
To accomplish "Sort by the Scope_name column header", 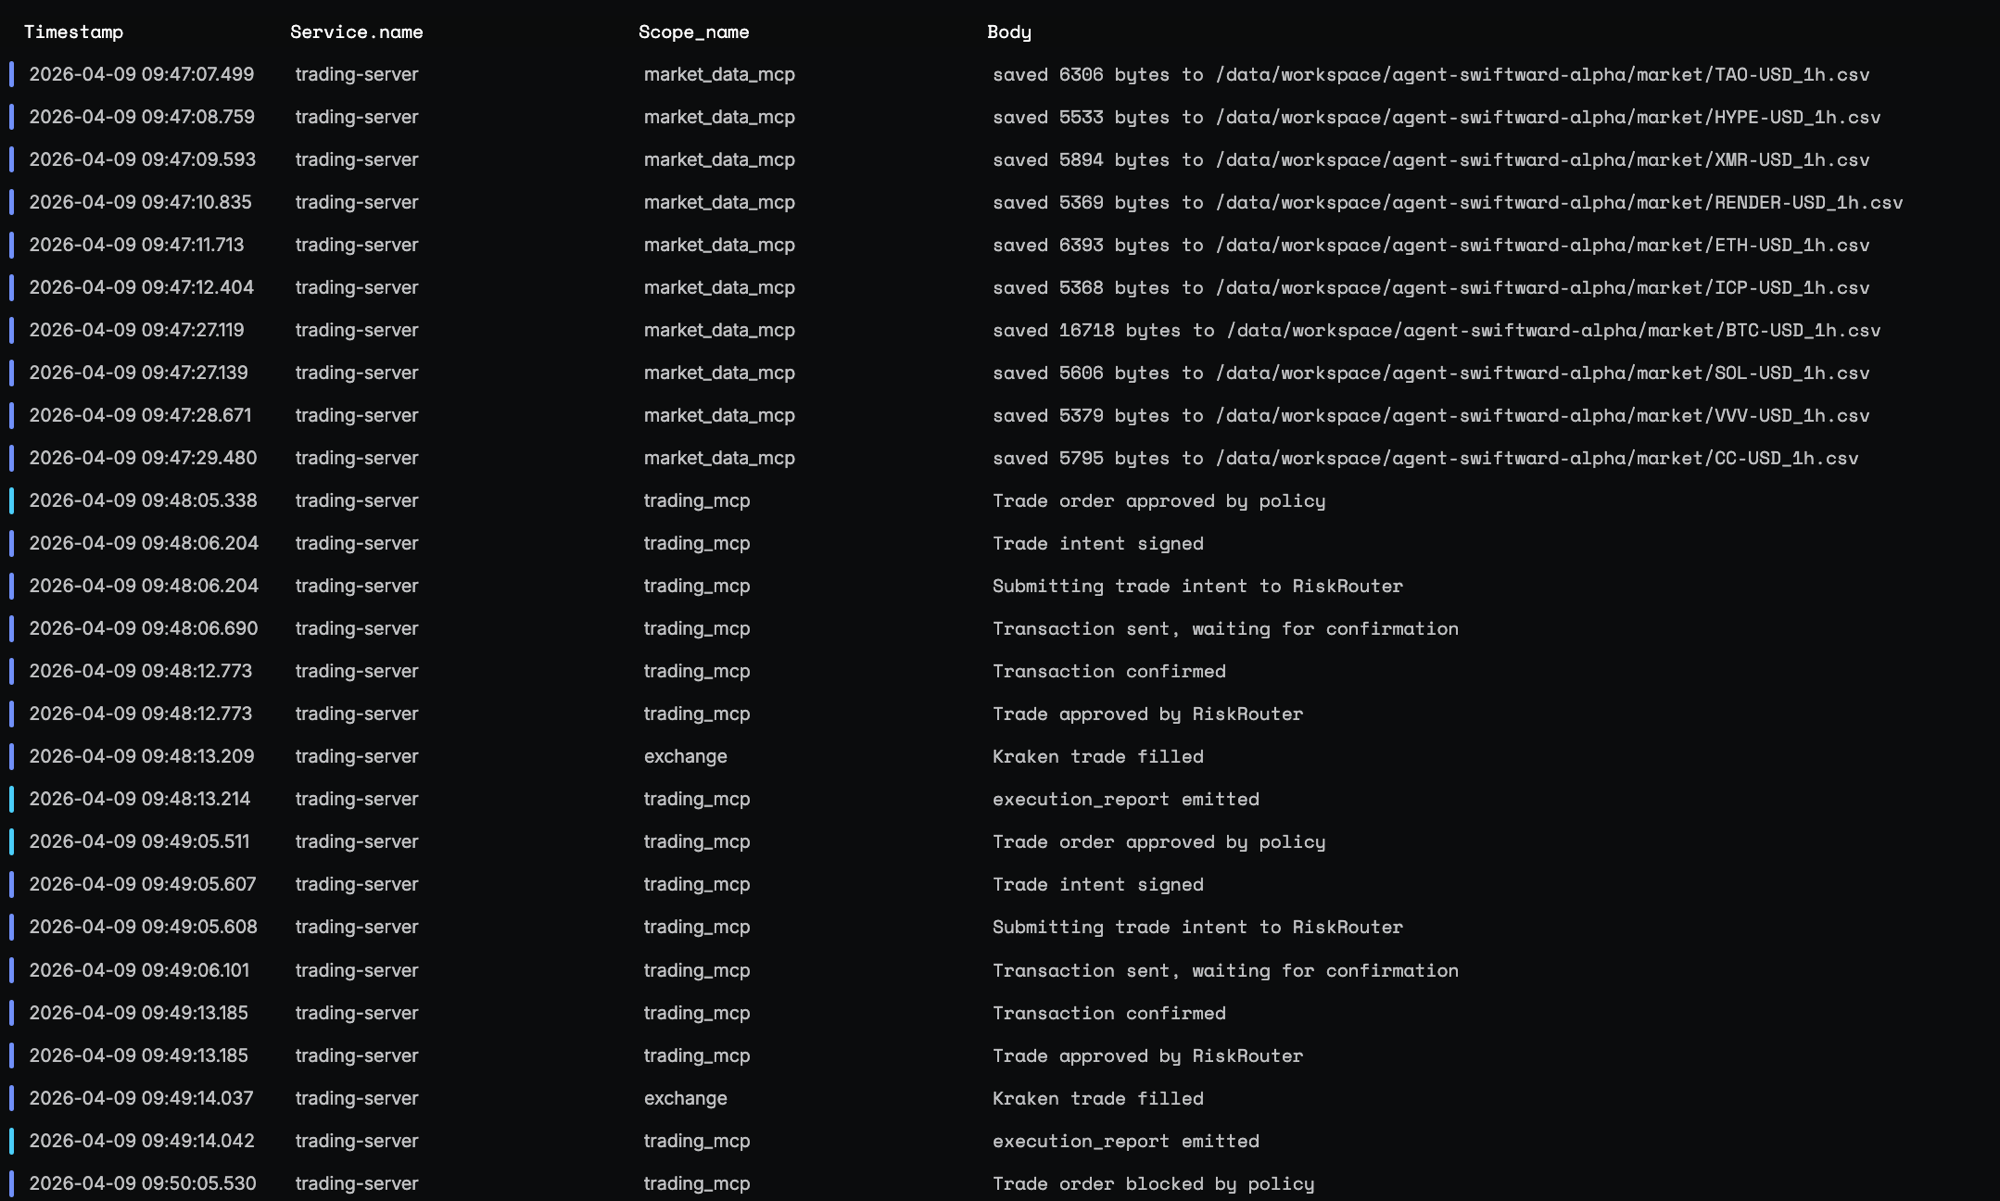I will [694, 31].
